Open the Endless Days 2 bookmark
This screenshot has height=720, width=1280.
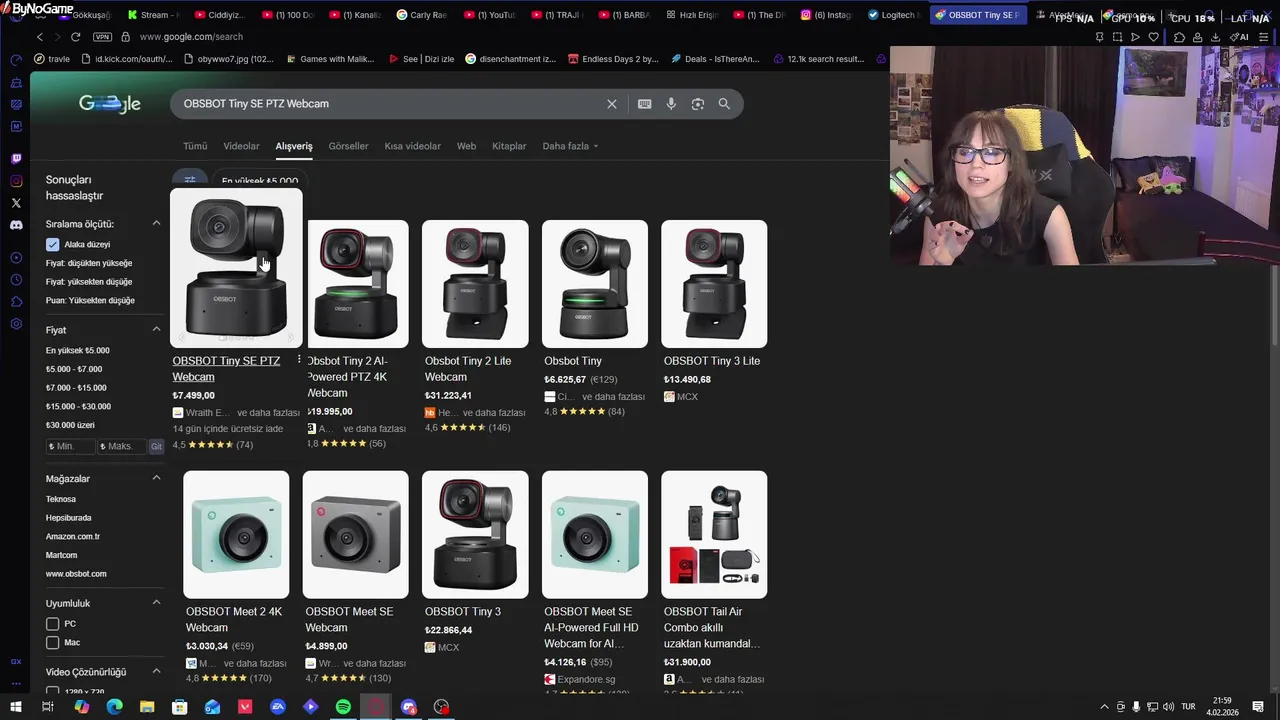(612, 59)
